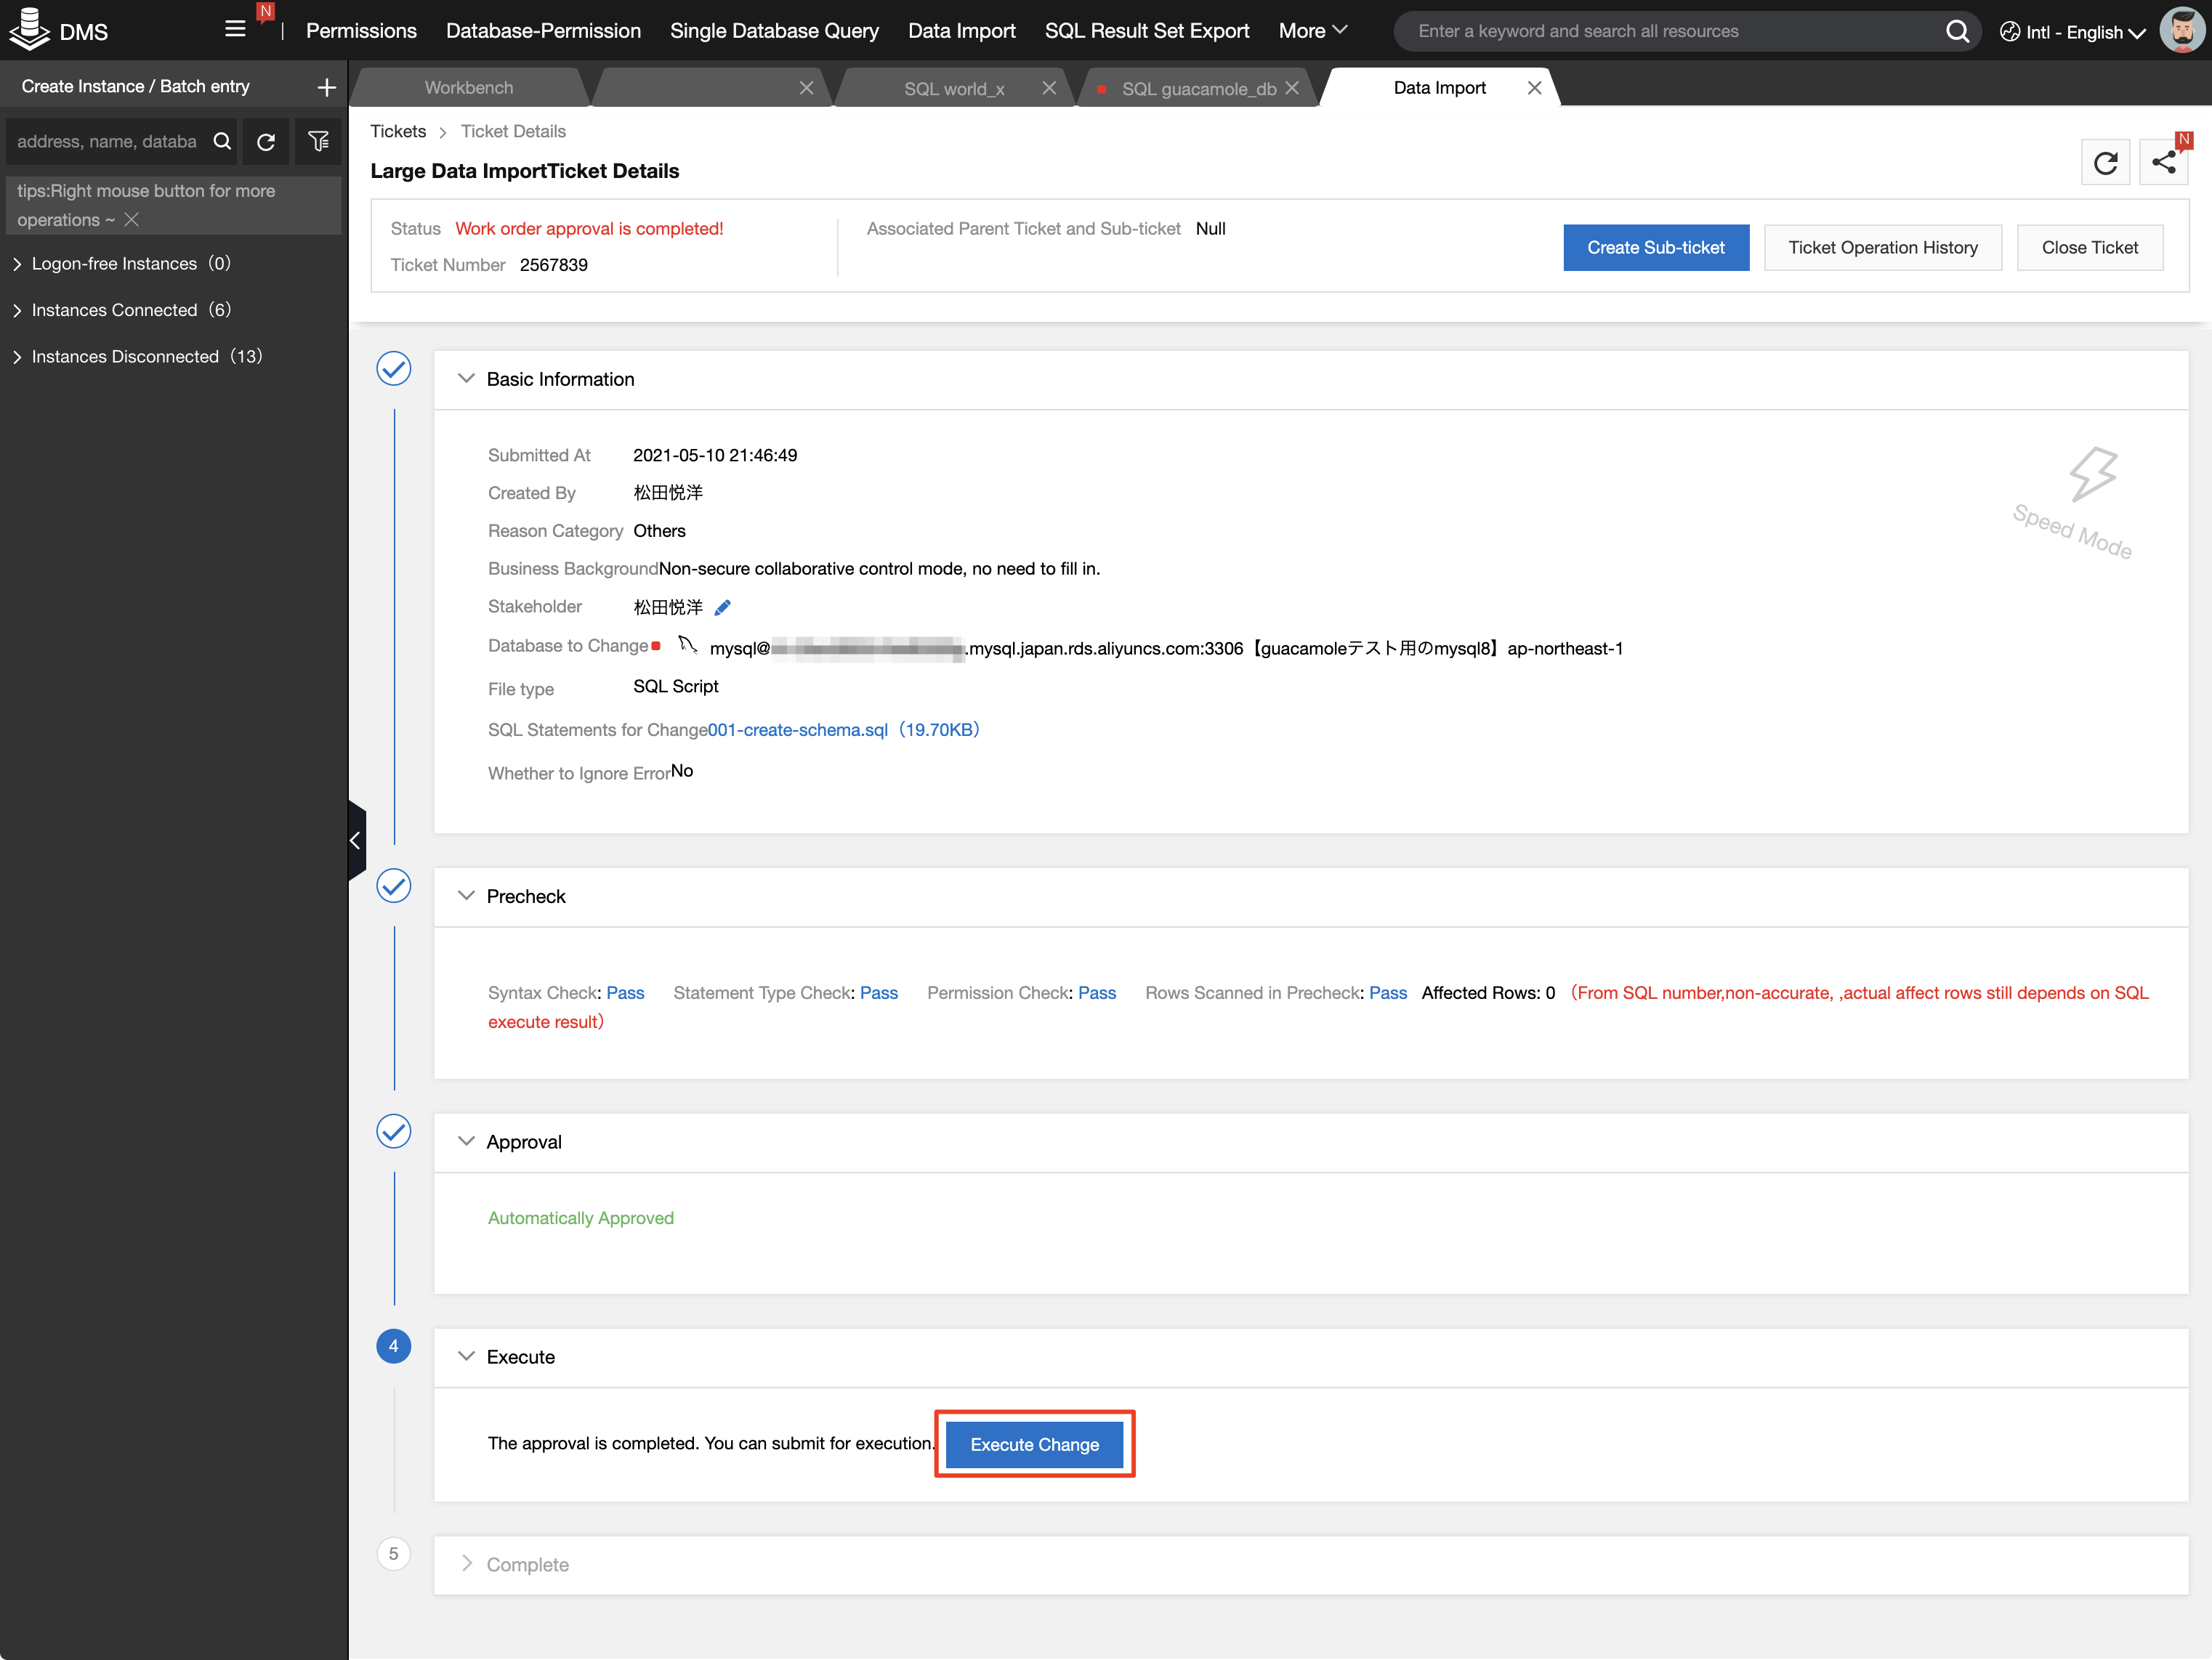Expand Instances Disconnected tree node
Viewport: 2212px width, 1660px height.
coord(17,357)
